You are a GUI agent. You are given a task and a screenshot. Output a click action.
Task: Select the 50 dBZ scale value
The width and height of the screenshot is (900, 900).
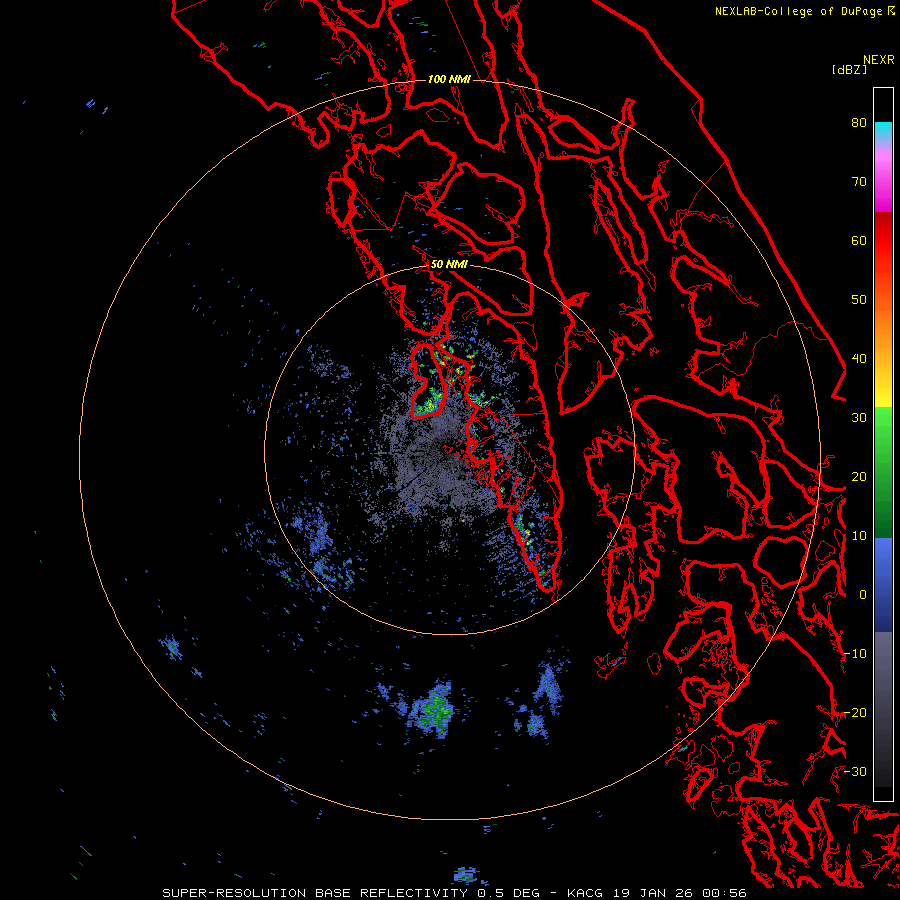(859, 300)
